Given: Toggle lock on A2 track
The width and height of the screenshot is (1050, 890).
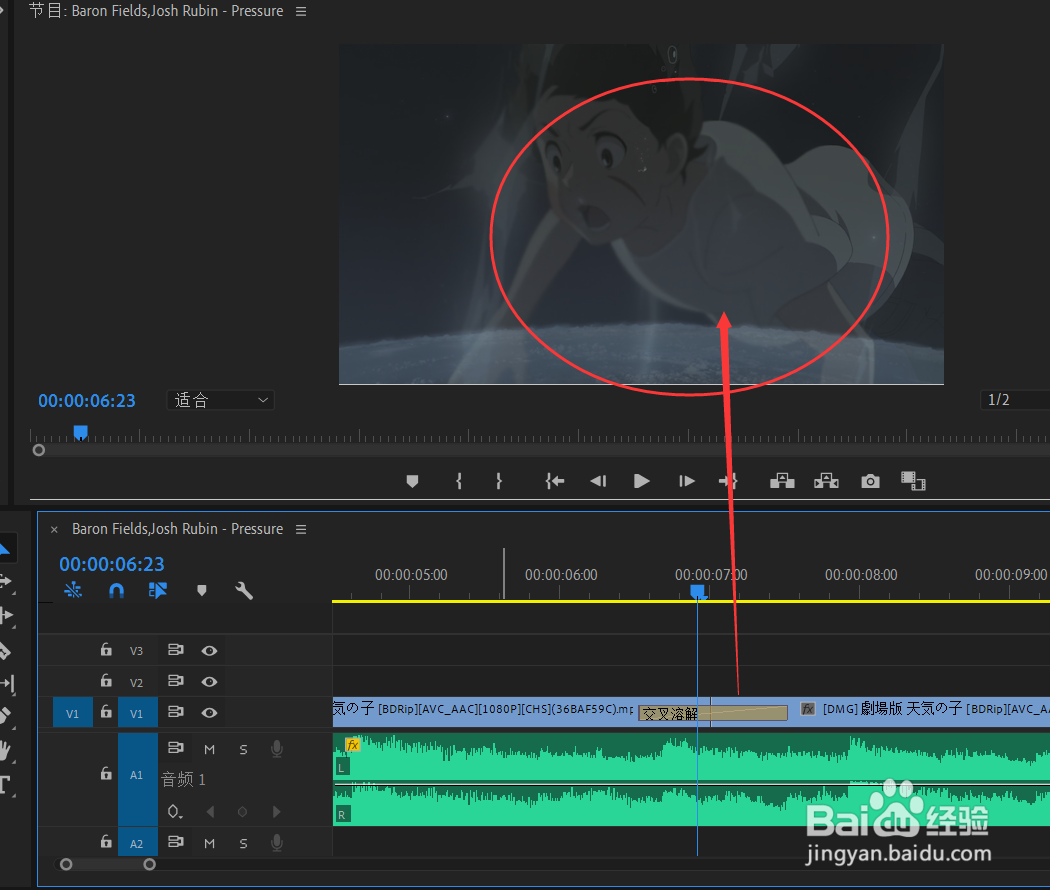Looking at the screenshot, I should (x=106, y=841).
